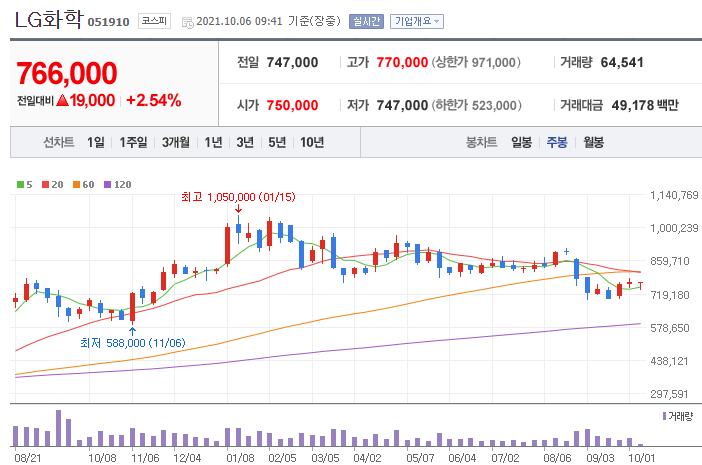Click the 최고 1,050,000 (01/15) chart annotation
Viewport: 702px width, 465px height.
pos(238,197)
